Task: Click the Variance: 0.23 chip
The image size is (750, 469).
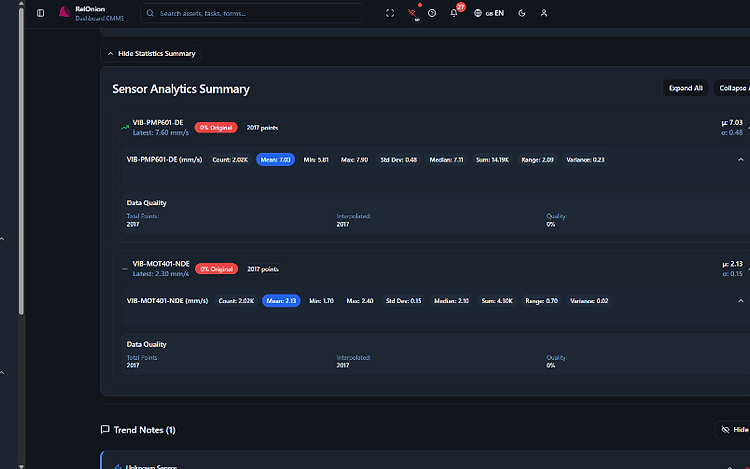Action: point(585,160)
